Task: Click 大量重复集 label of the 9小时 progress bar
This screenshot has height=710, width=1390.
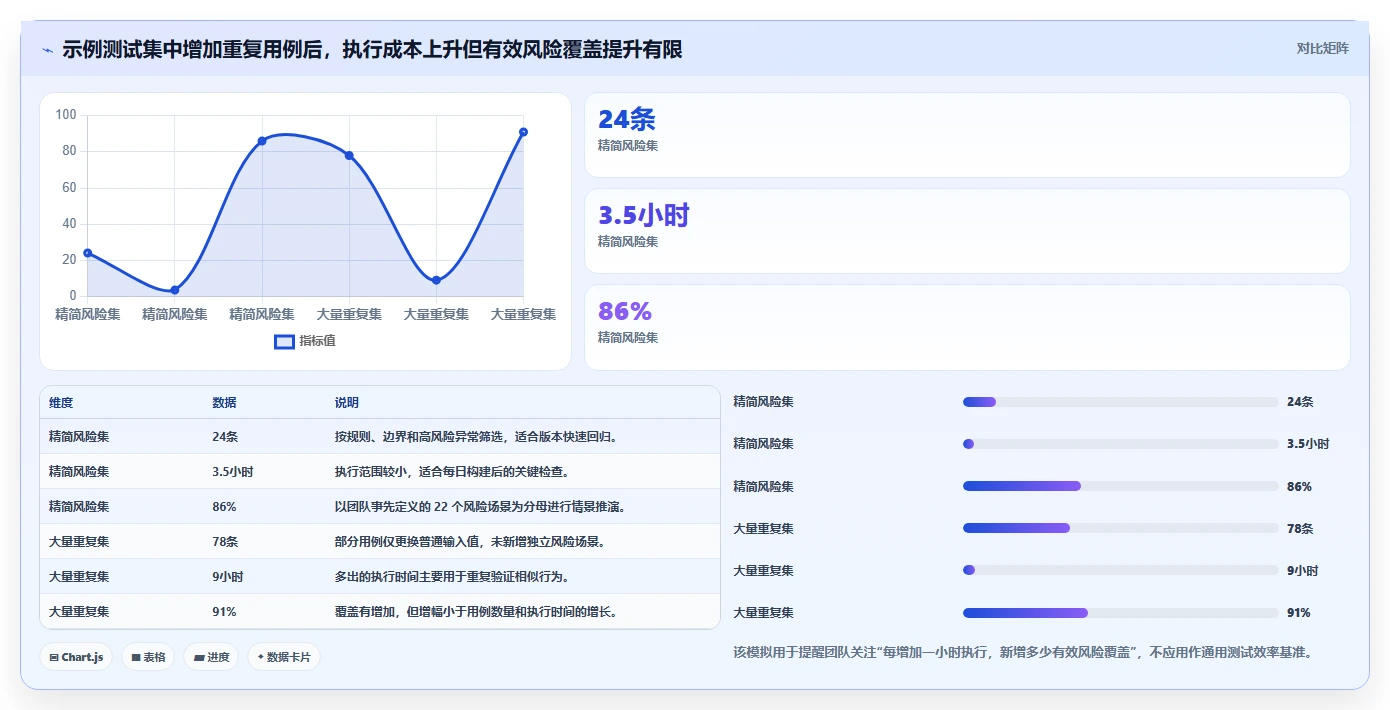Action: point(764,571)
